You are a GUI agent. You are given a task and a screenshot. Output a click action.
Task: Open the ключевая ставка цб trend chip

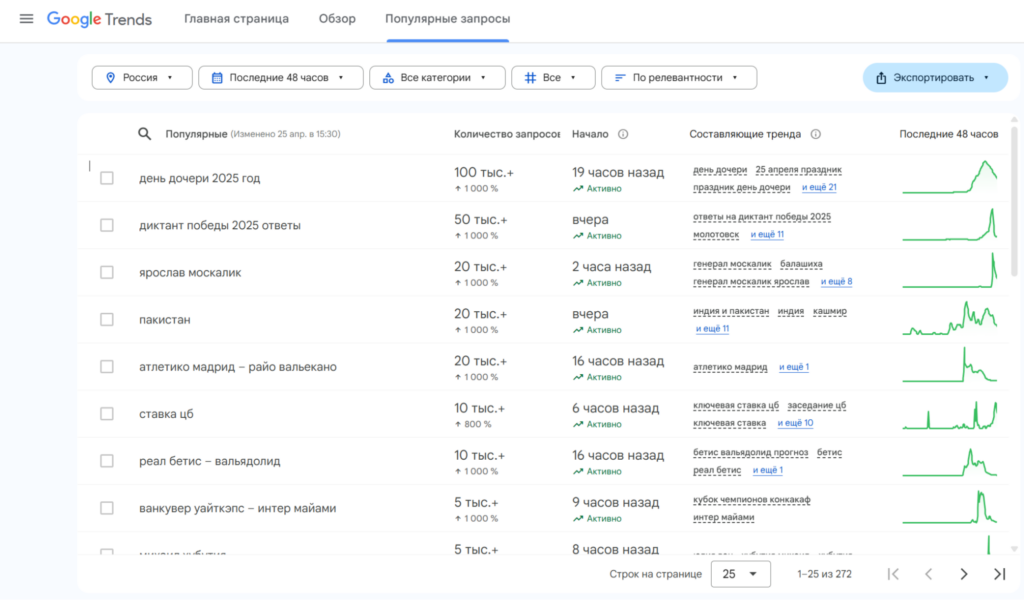click(x=736, y=405)
